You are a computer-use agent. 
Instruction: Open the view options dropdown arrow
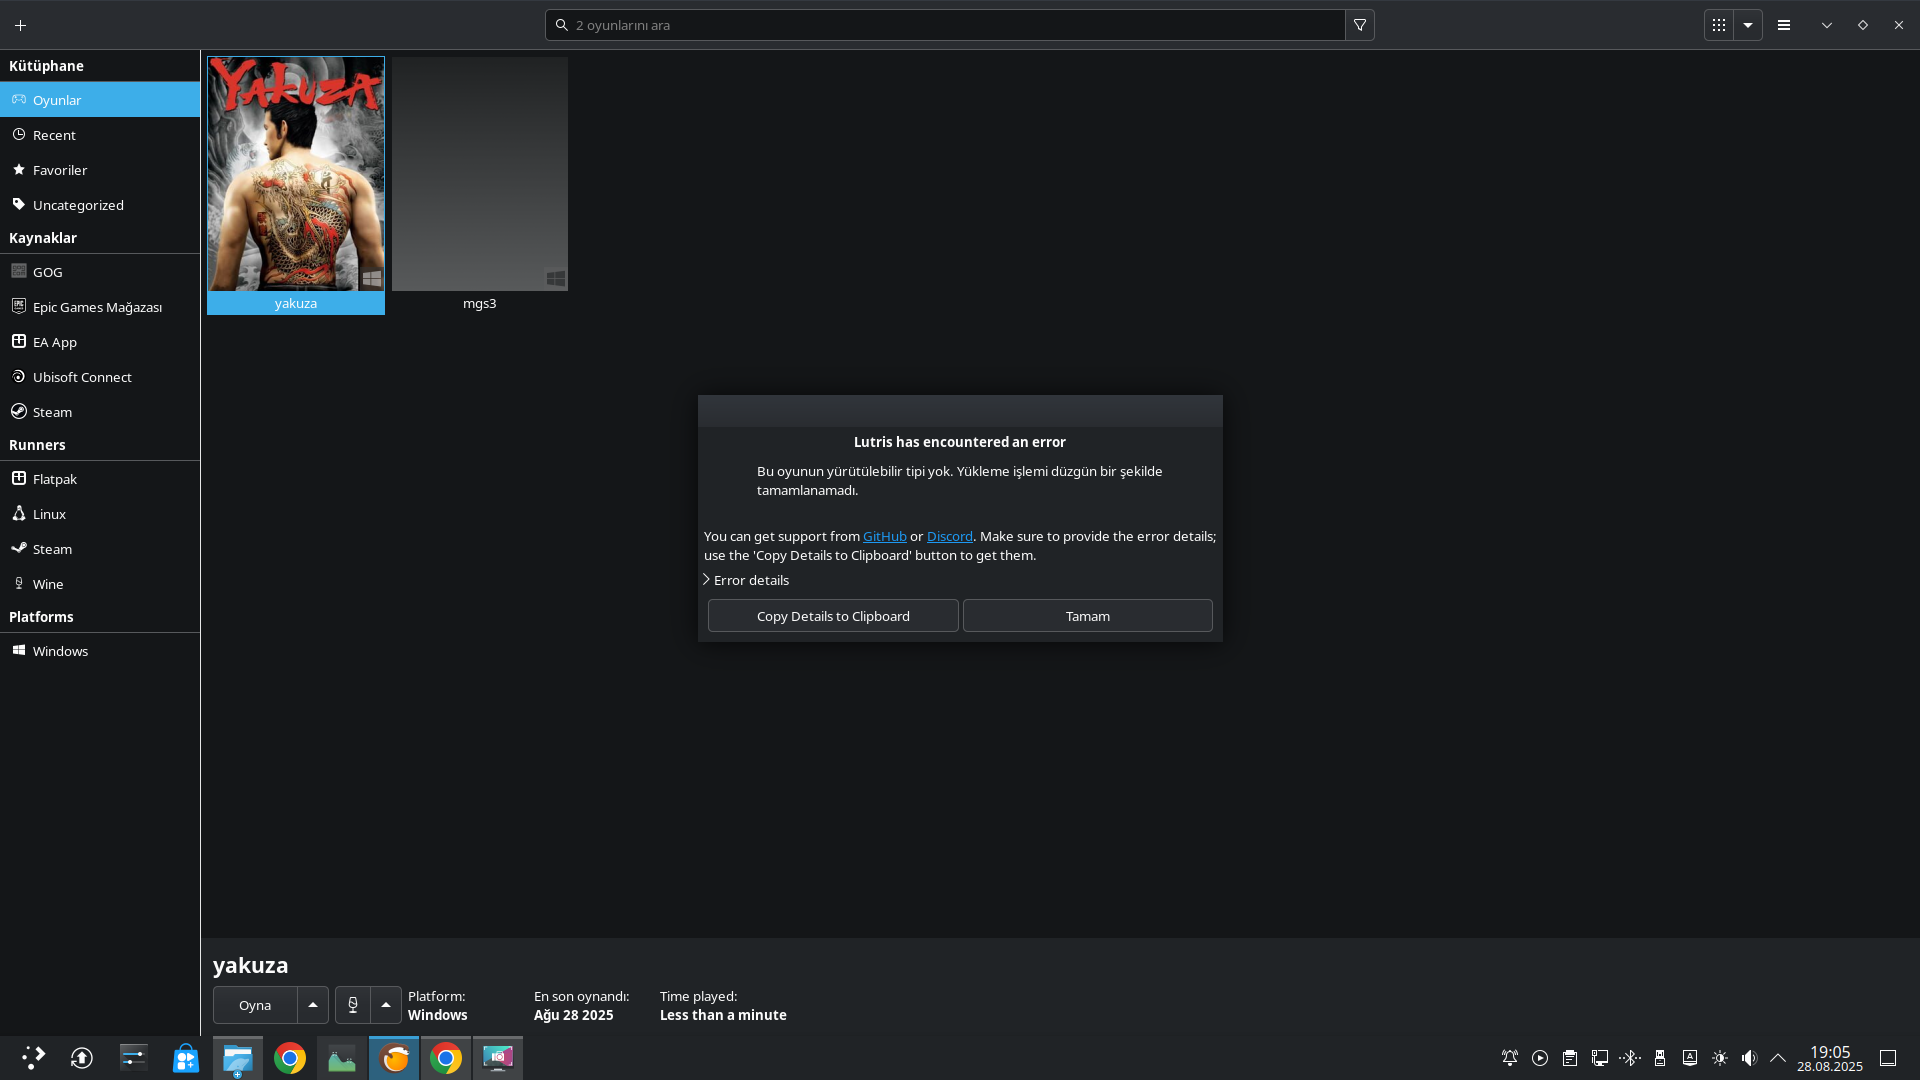pyautogui.click(x=1748, y=25)
